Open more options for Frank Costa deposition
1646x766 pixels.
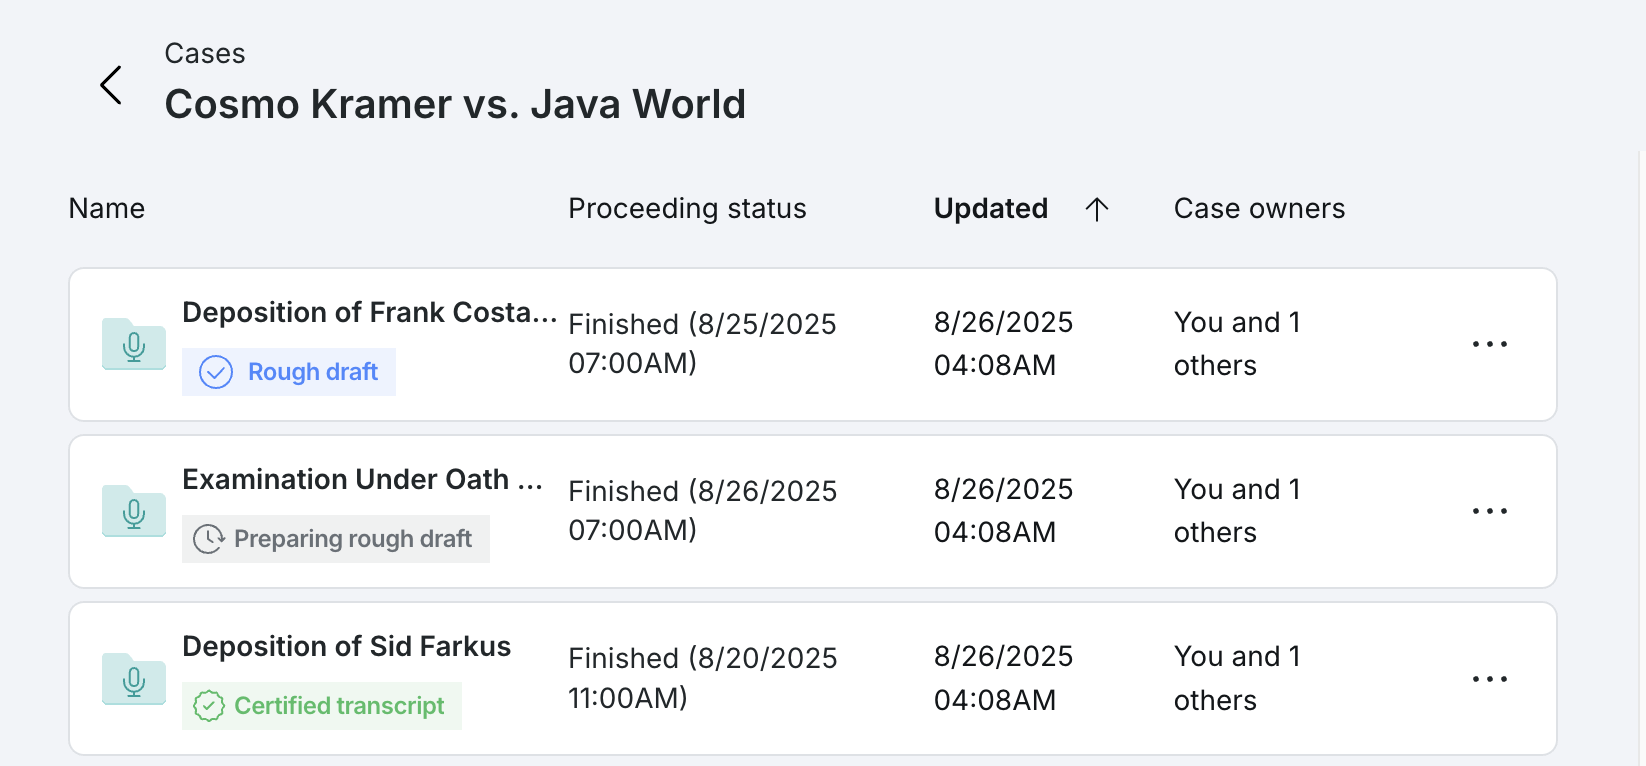pyautogui.click(x=1490, y=344)
